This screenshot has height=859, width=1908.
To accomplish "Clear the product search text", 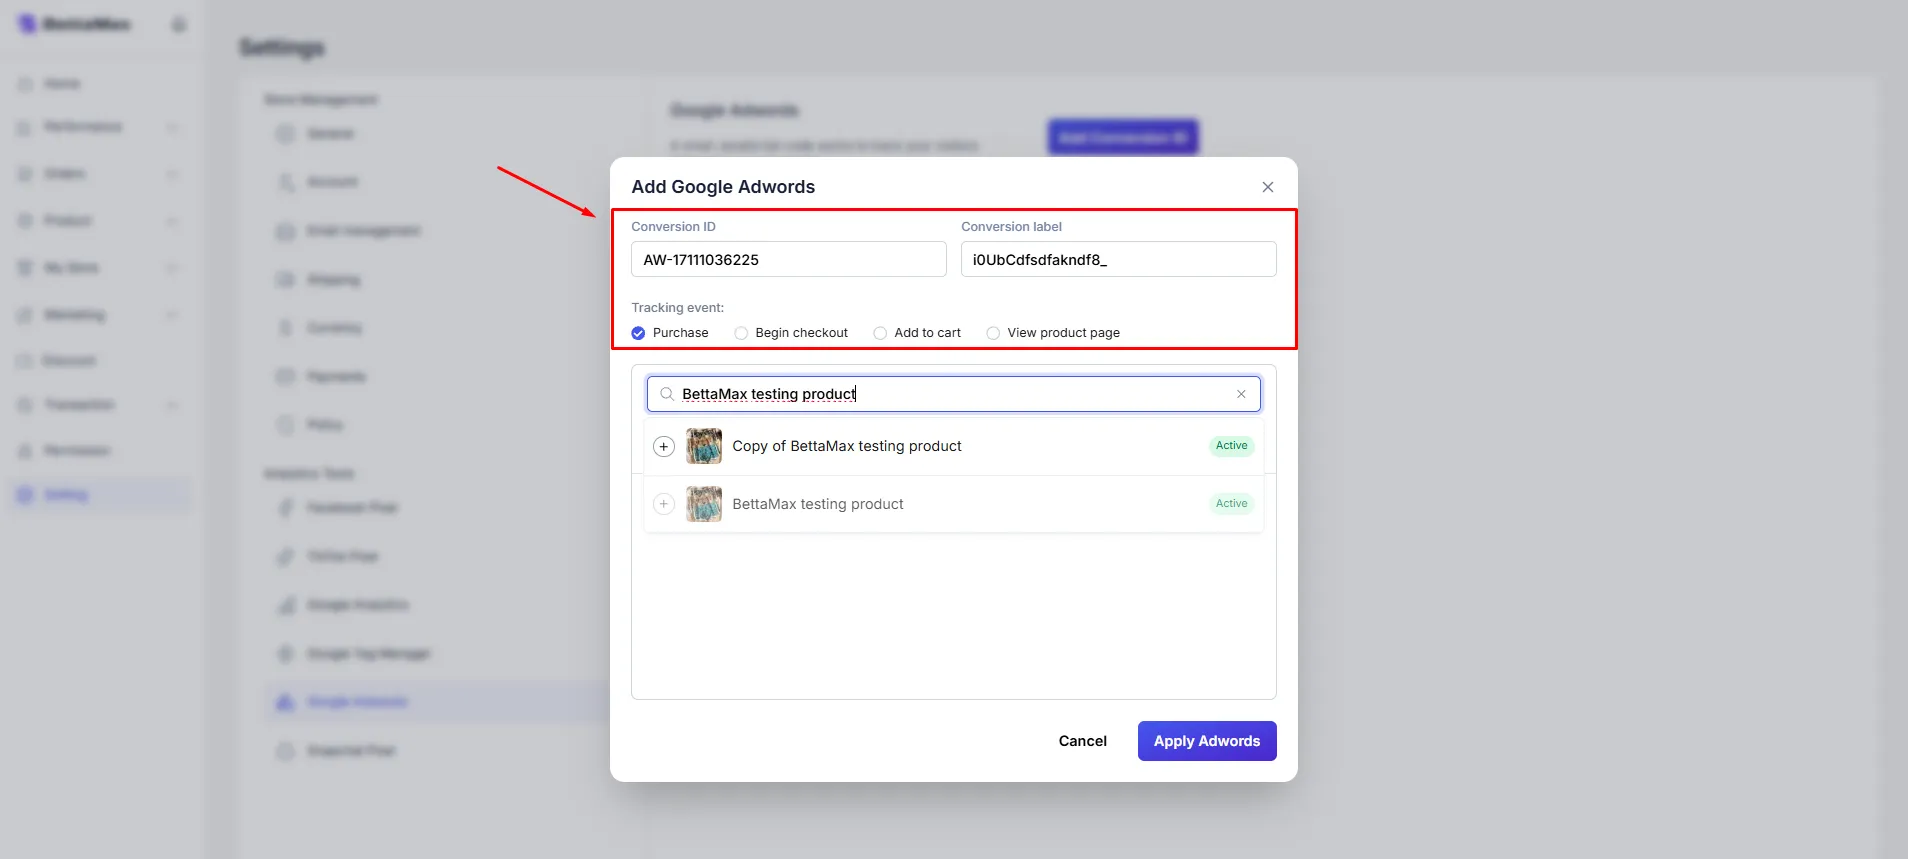I will click(1241, 394).
